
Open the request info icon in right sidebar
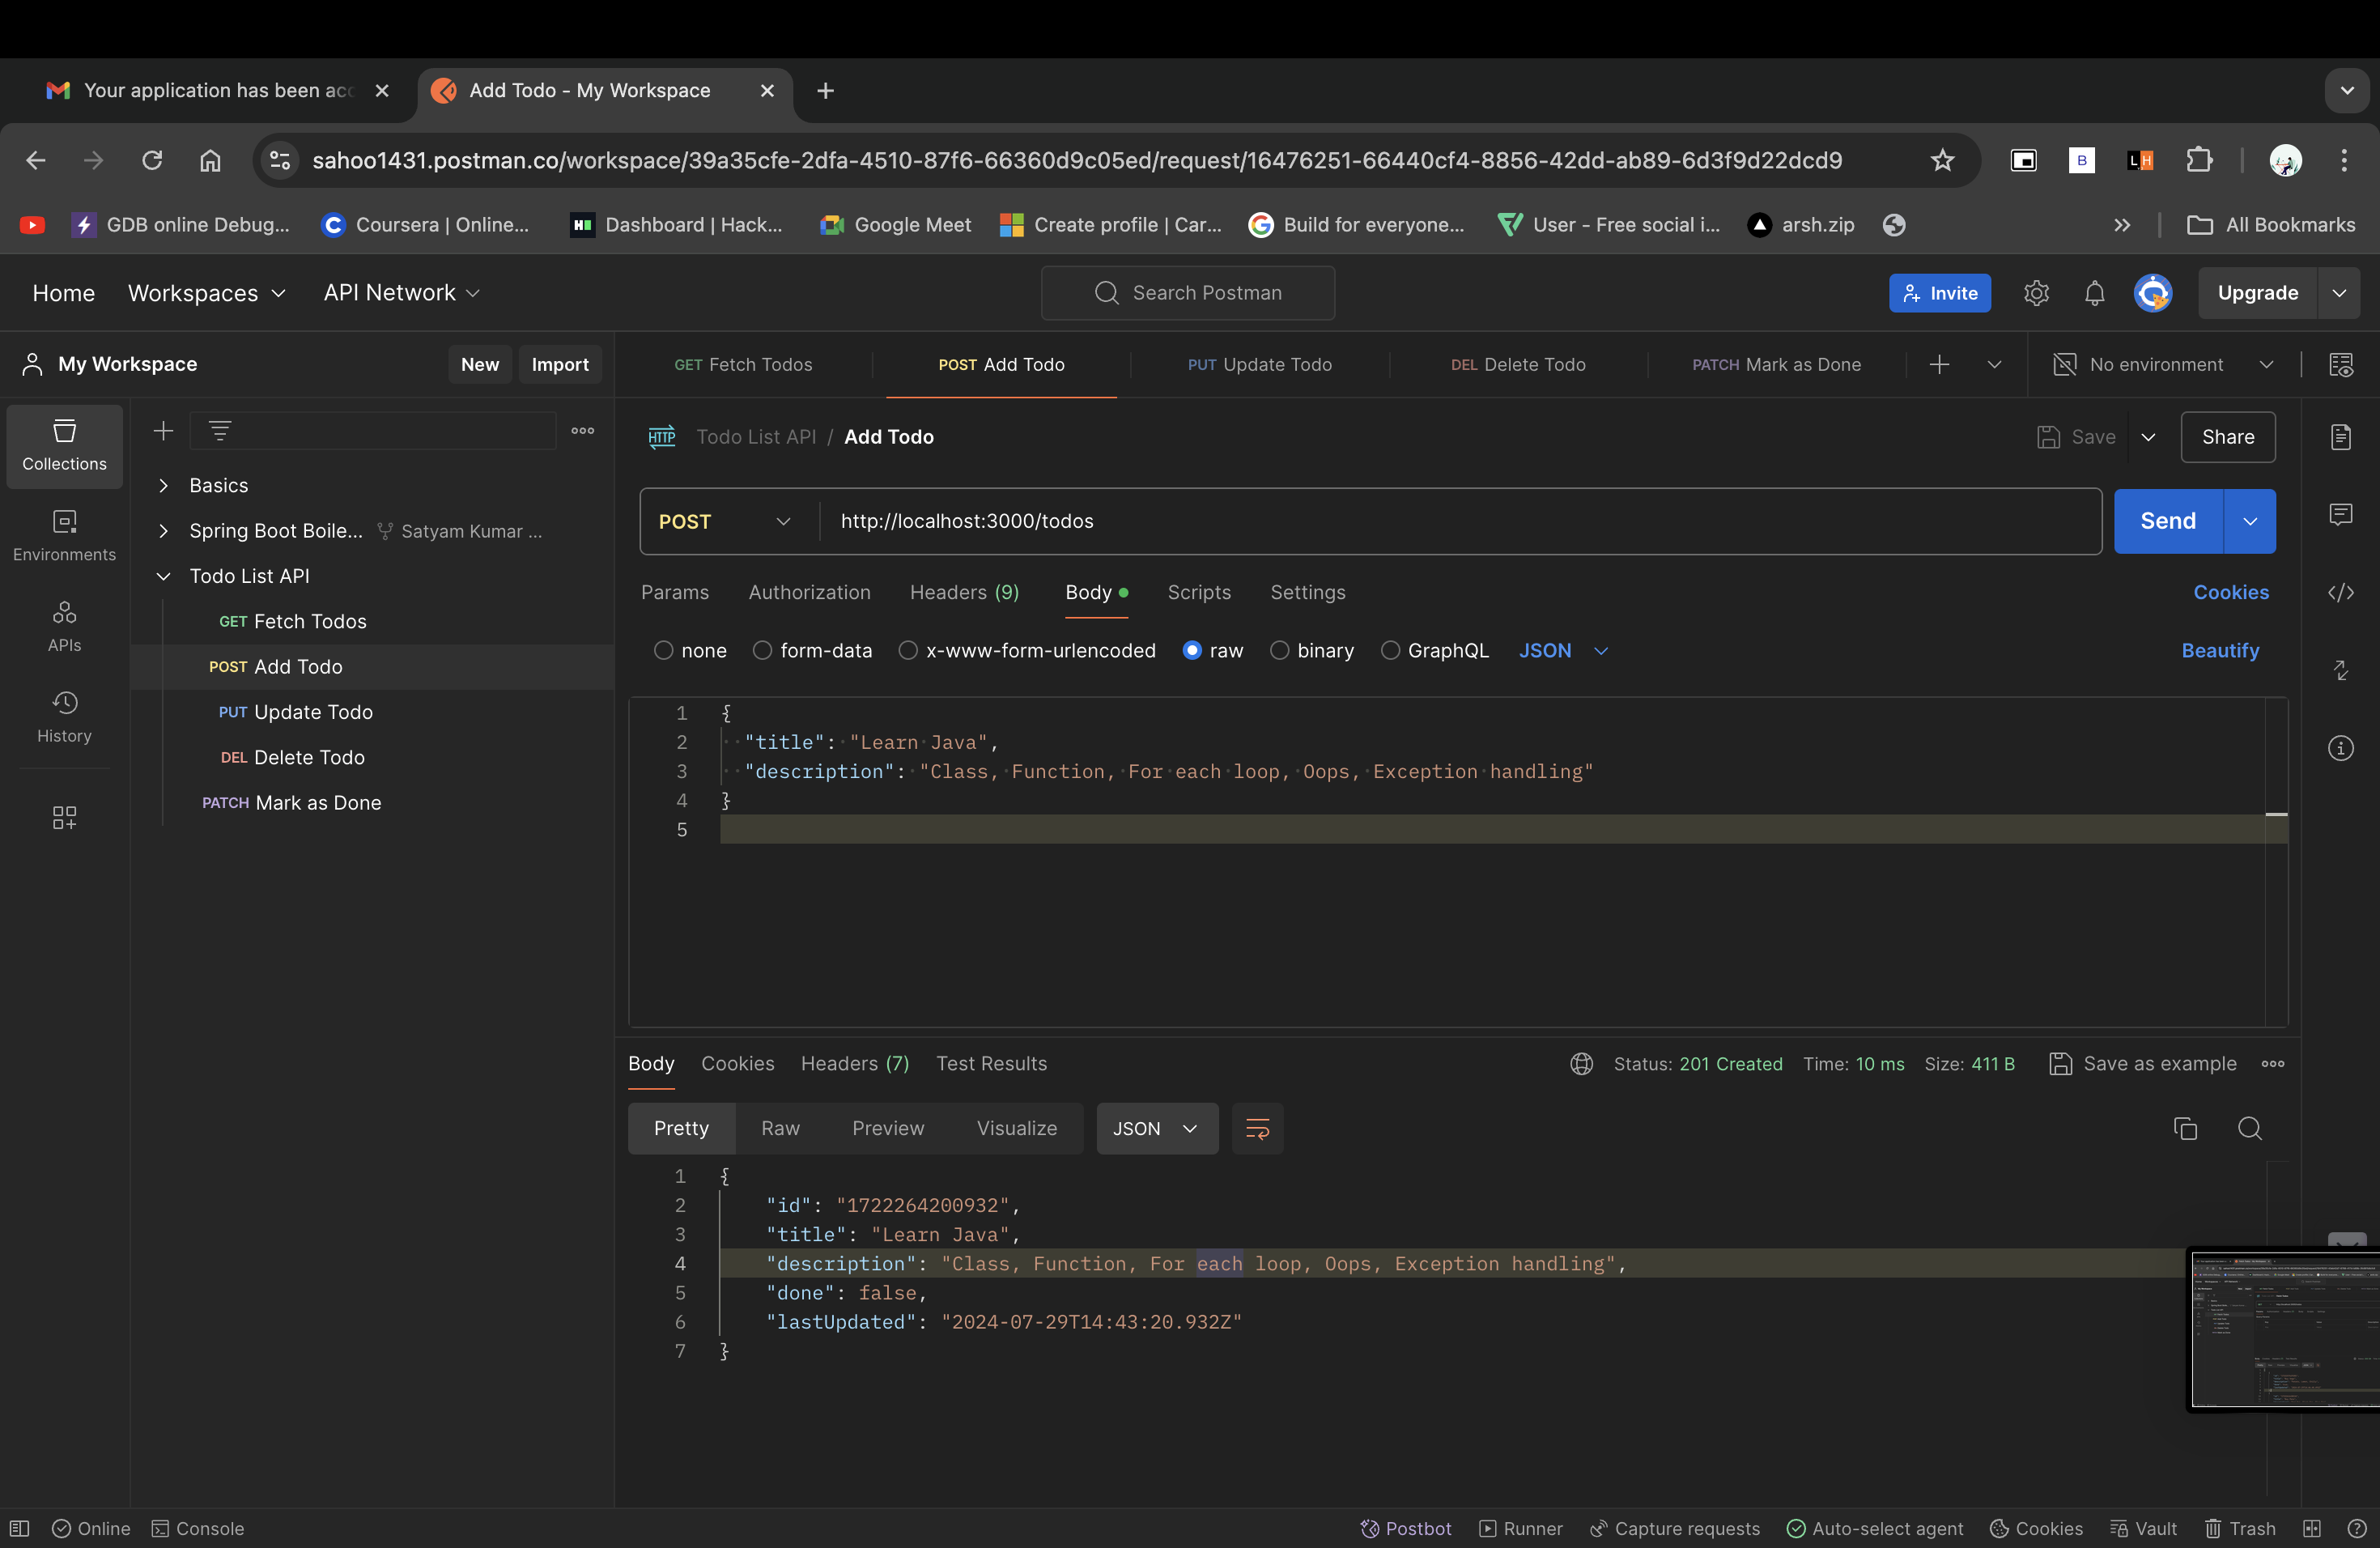tap(2340, 748)
